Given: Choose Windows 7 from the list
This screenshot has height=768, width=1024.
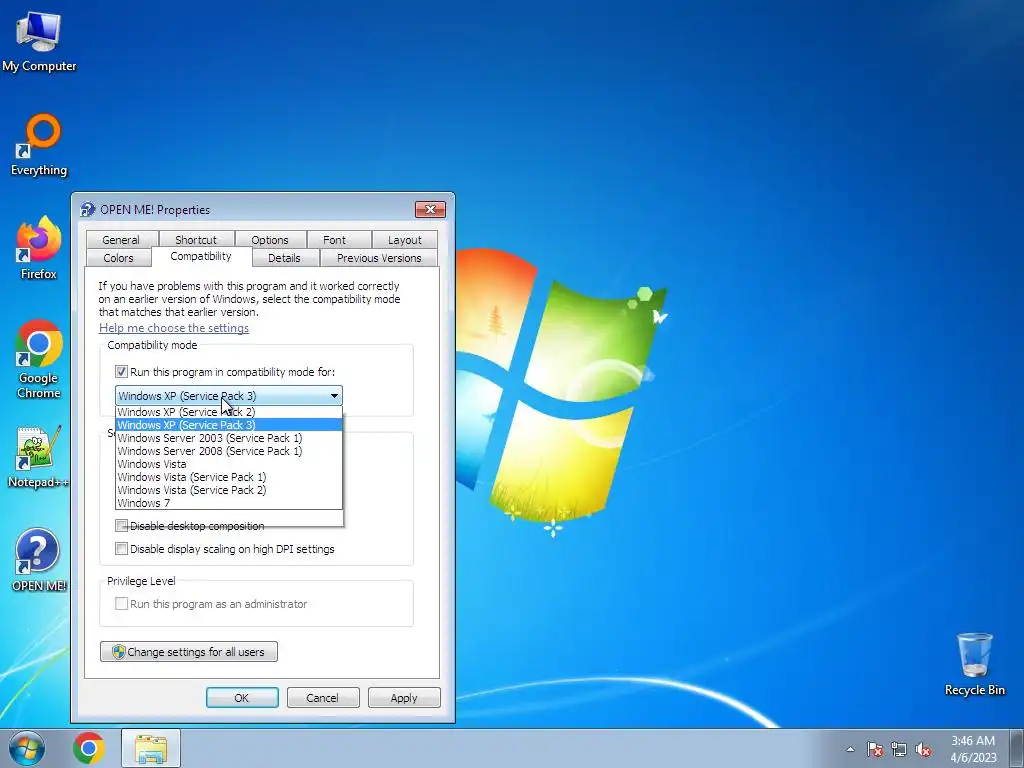Looking at the screenshot, I should (x=229, y=503).
